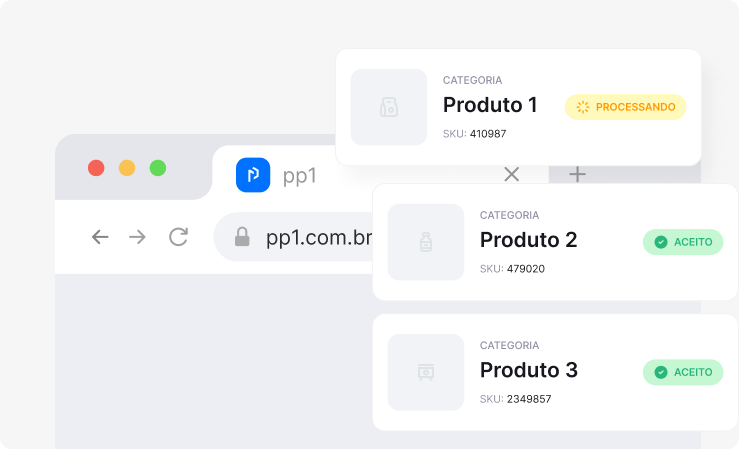Click the PROCESSANDO status badge
The height and width of the screenshot is (449, 739).
tap(625, 107)
